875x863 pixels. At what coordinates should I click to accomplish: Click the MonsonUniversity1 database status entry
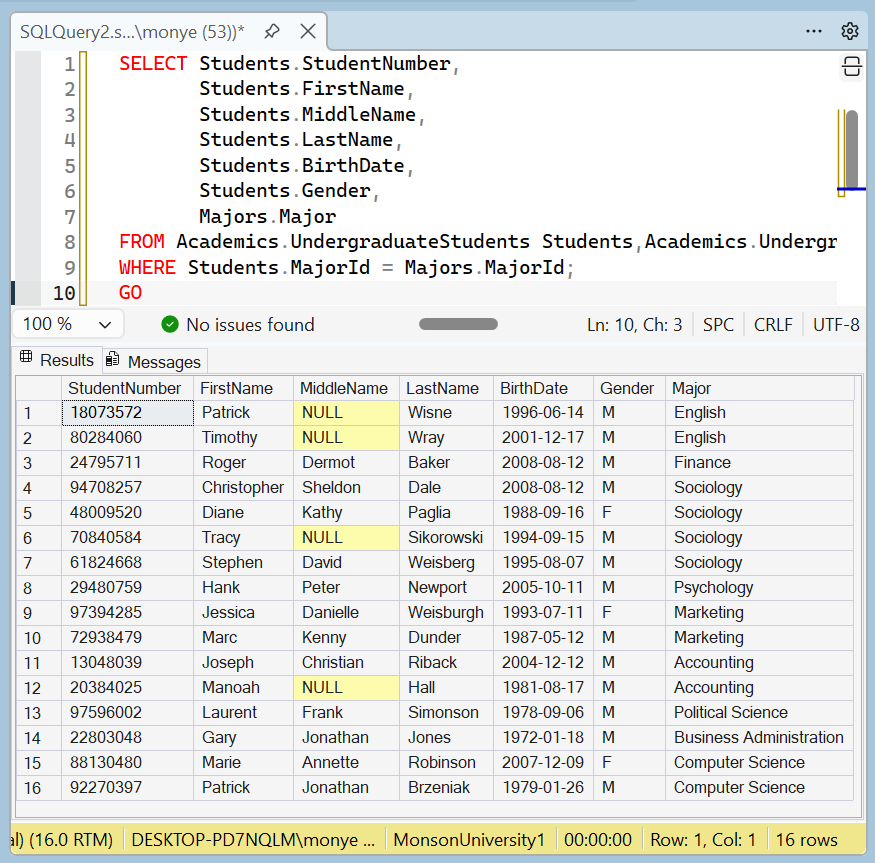469,840
